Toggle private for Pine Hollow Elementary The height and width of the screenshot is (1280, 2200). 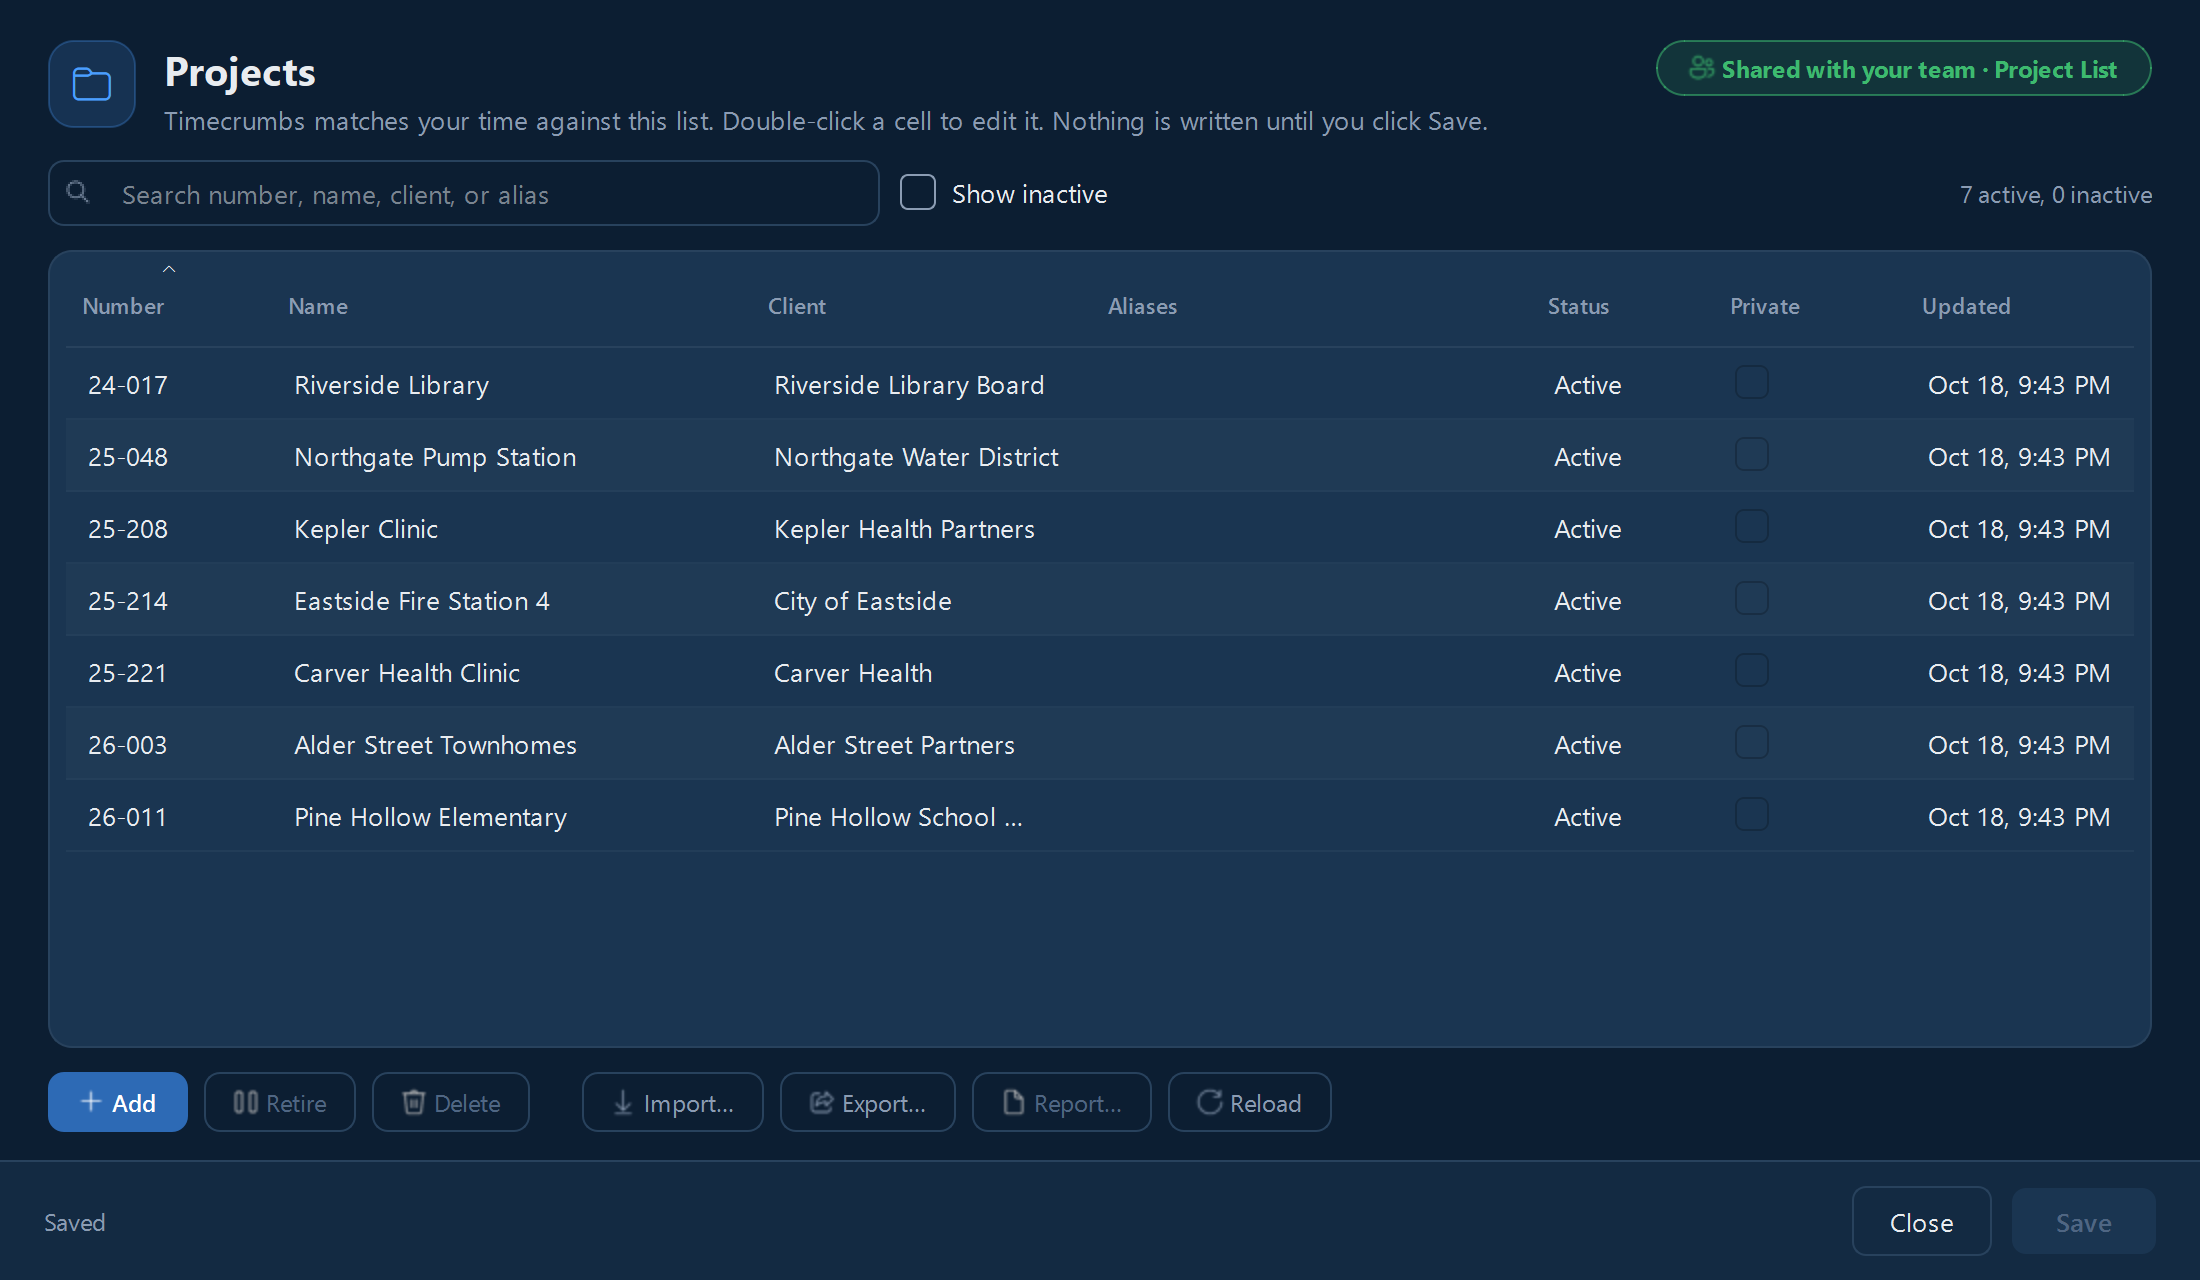1752,814
